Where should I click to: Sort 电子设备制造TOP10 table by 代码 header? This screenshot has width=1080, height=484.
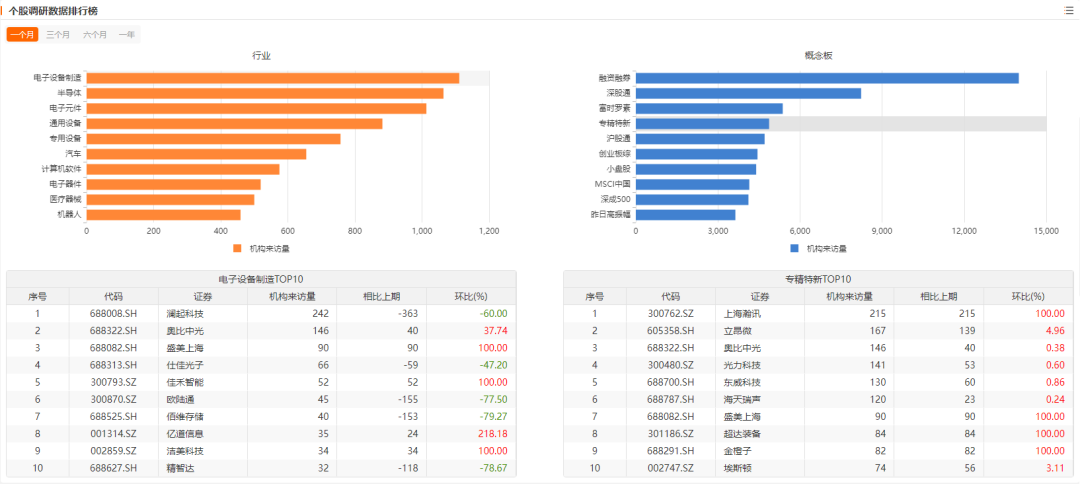coord(114,296)
